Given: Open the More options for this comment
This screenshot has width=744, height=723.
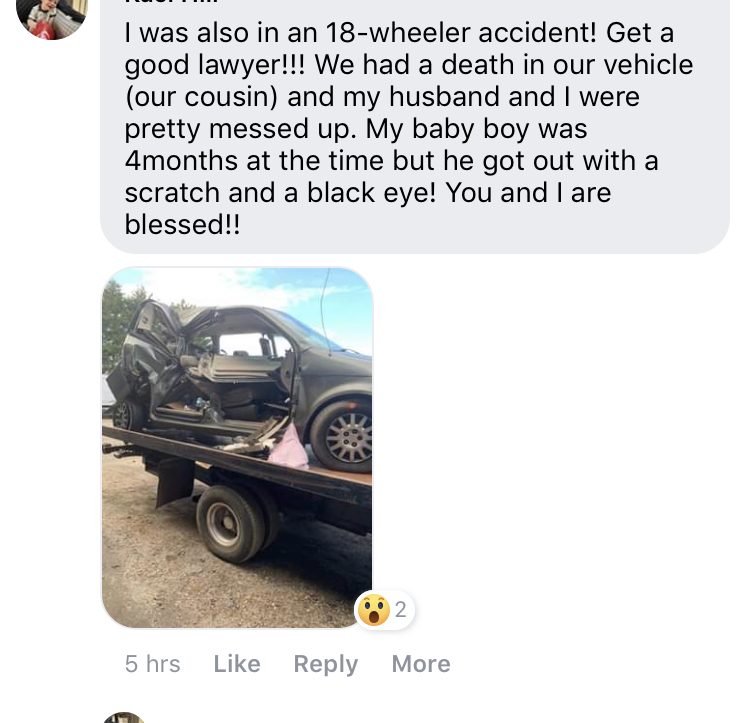Looking at the screenshot, I should coord(421,663).
